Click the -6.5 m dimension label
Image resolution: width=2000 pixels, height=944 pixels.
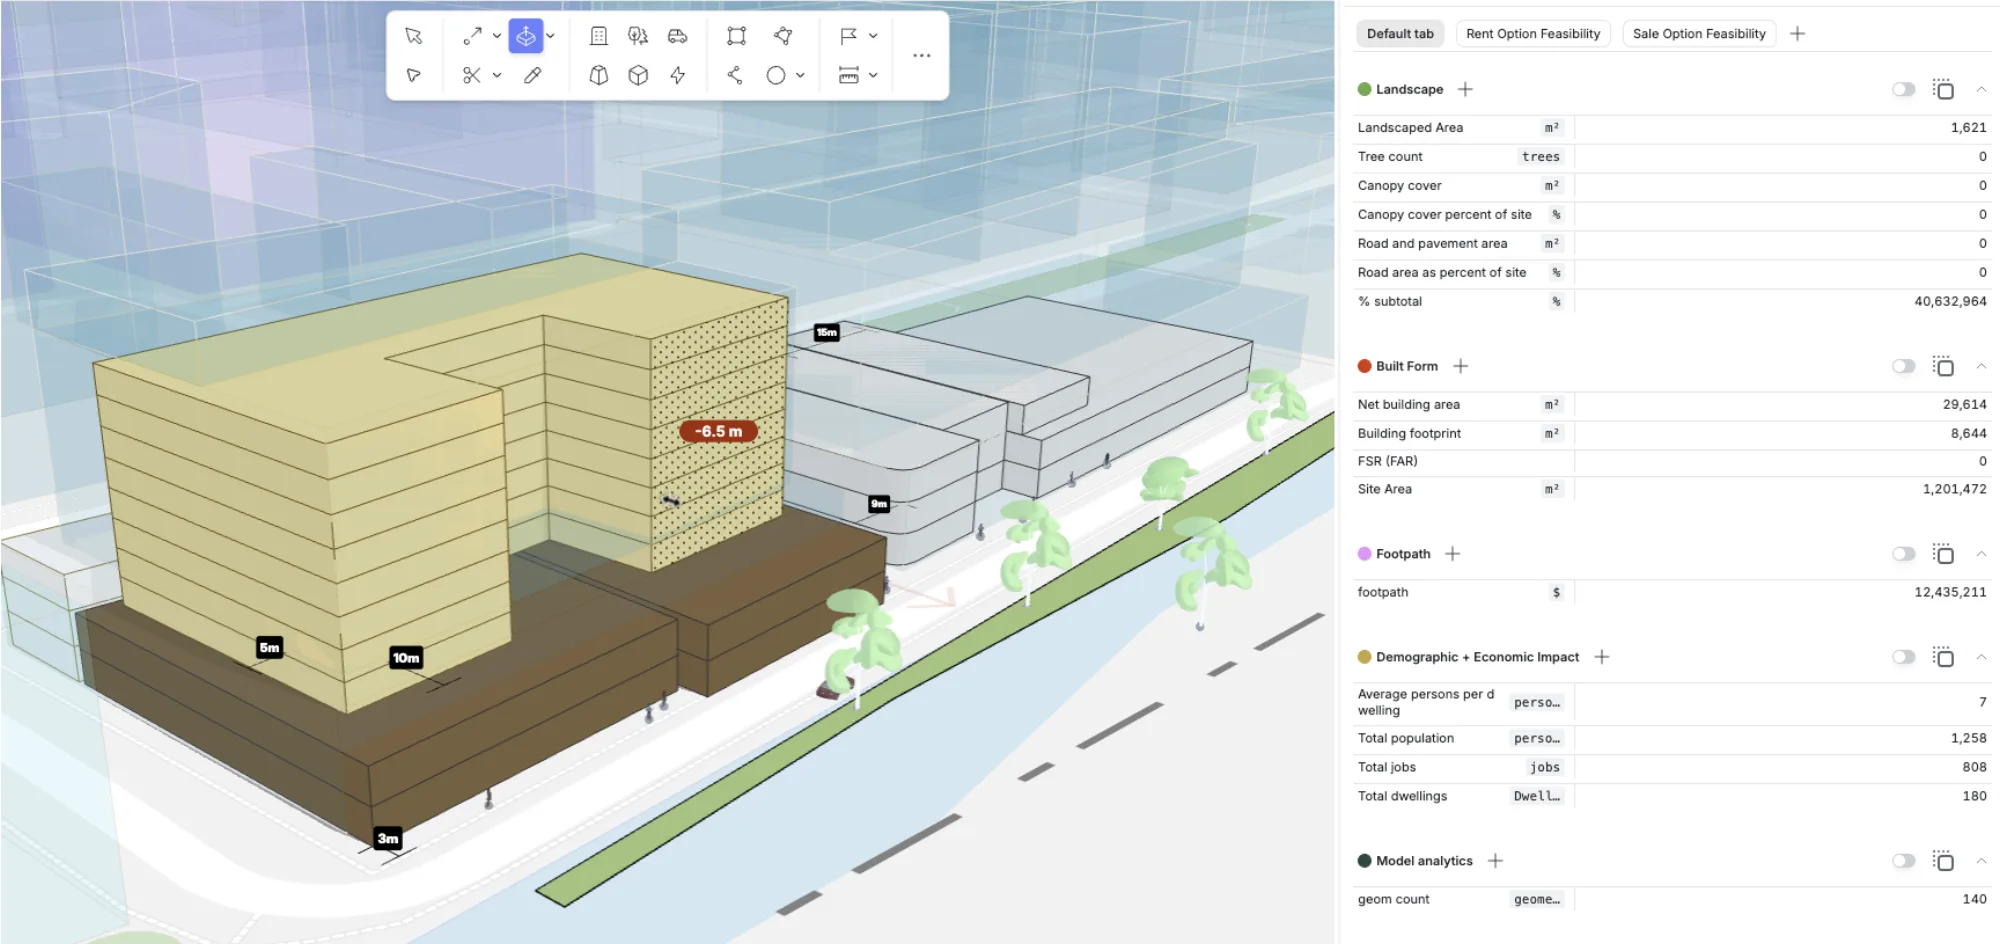[x=718, y=431]
